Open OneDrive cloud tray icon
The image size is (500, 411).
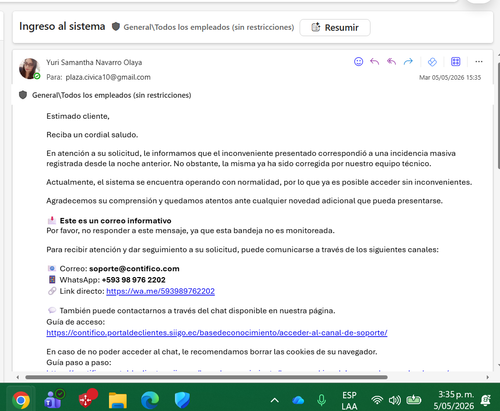click(298, 400)
